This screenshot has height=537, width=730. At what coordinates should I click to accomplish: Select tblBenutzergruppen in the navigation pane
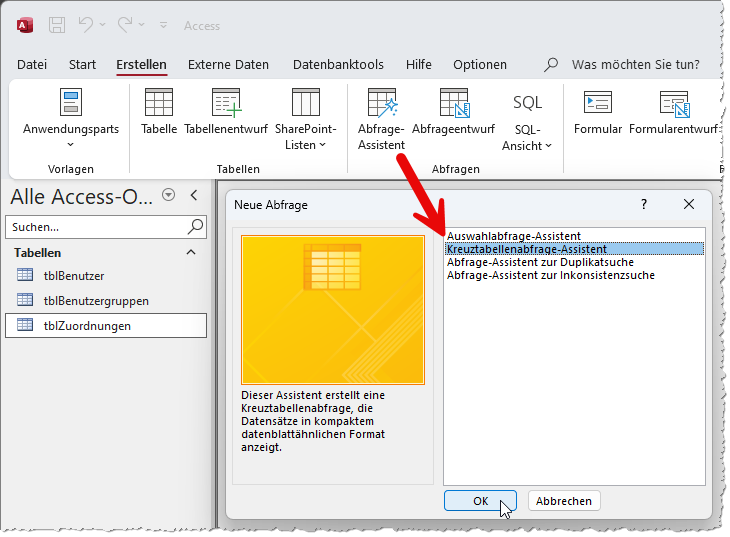(x=96, y=300)
